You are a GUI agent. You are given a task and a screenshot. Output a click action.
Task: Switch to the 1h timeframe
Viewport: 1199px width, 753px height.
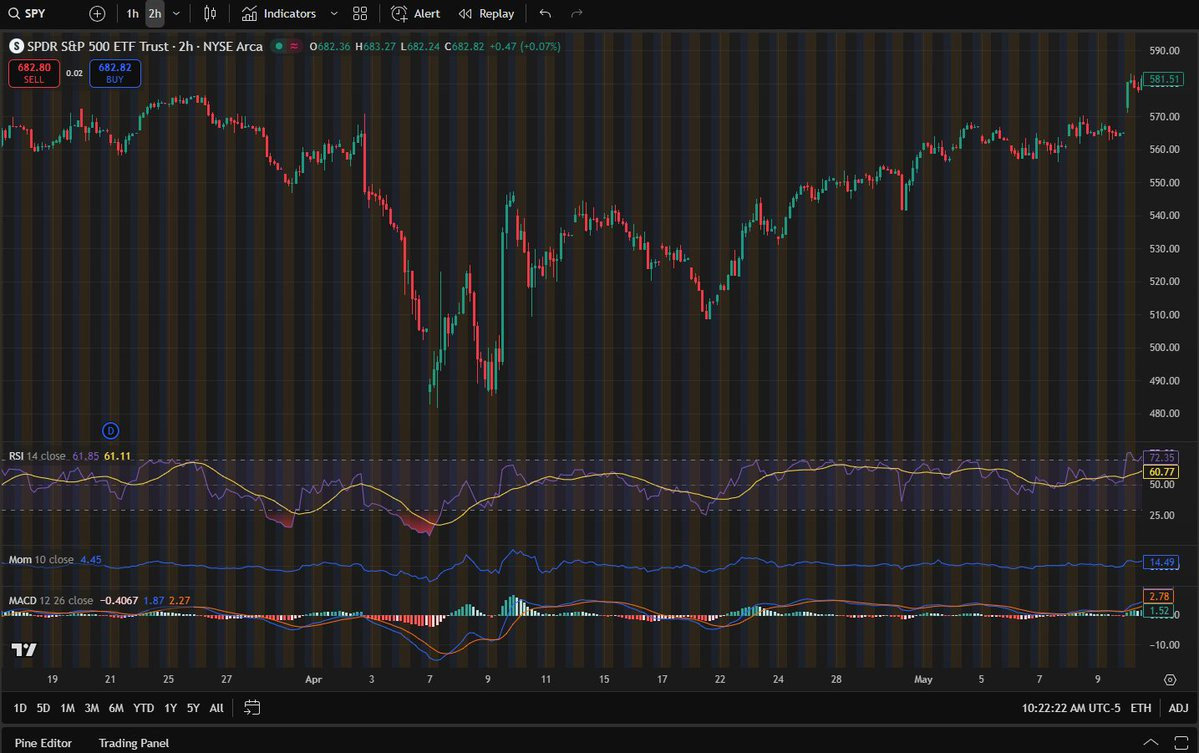point(132,14)
